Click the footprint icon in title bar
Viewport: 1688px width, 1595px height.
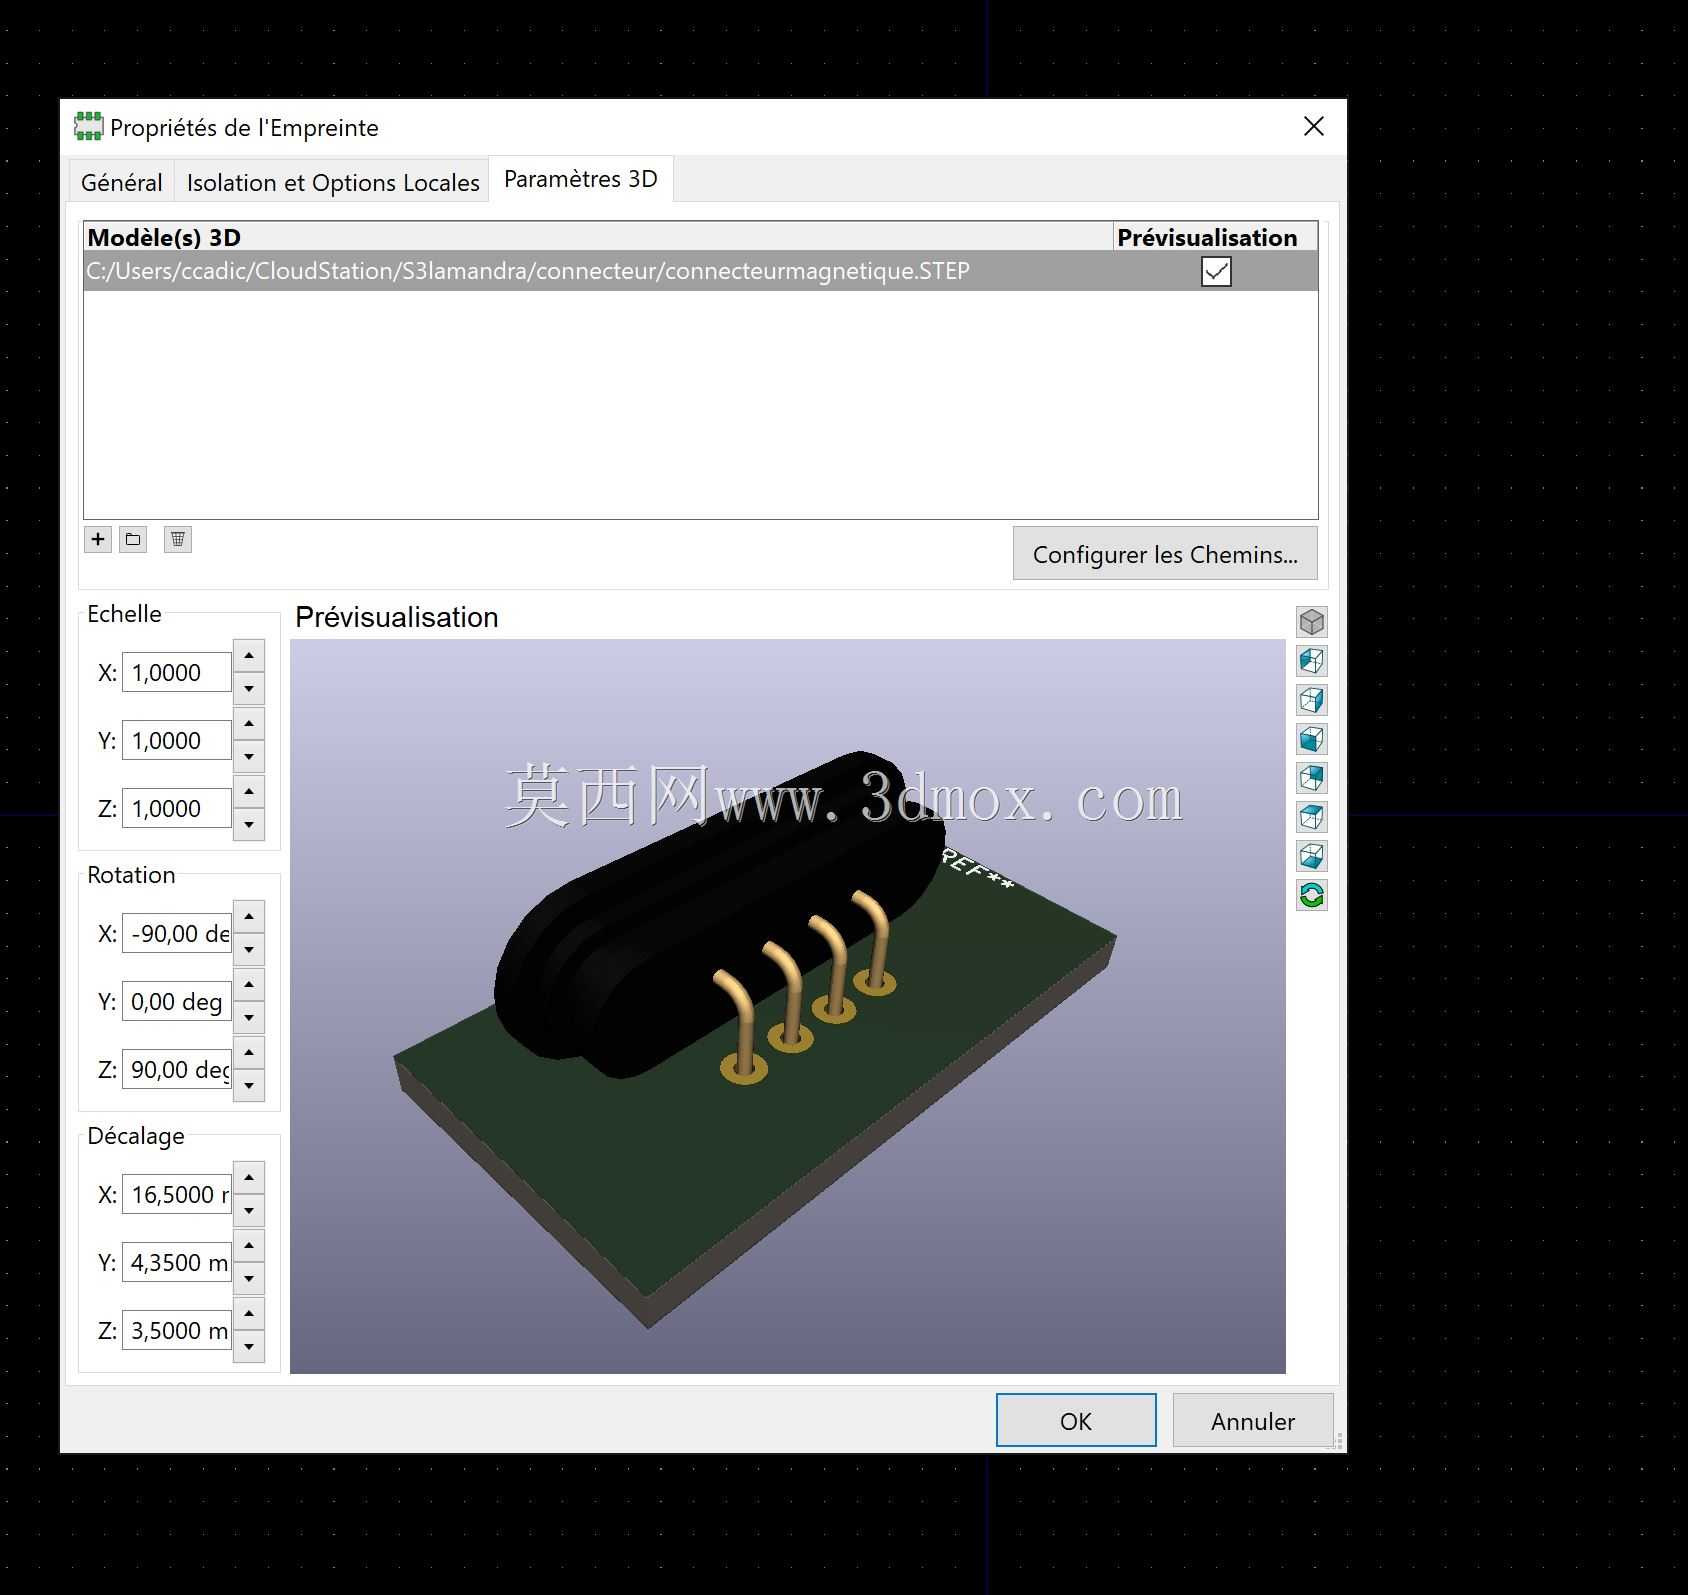coord(88,126)
